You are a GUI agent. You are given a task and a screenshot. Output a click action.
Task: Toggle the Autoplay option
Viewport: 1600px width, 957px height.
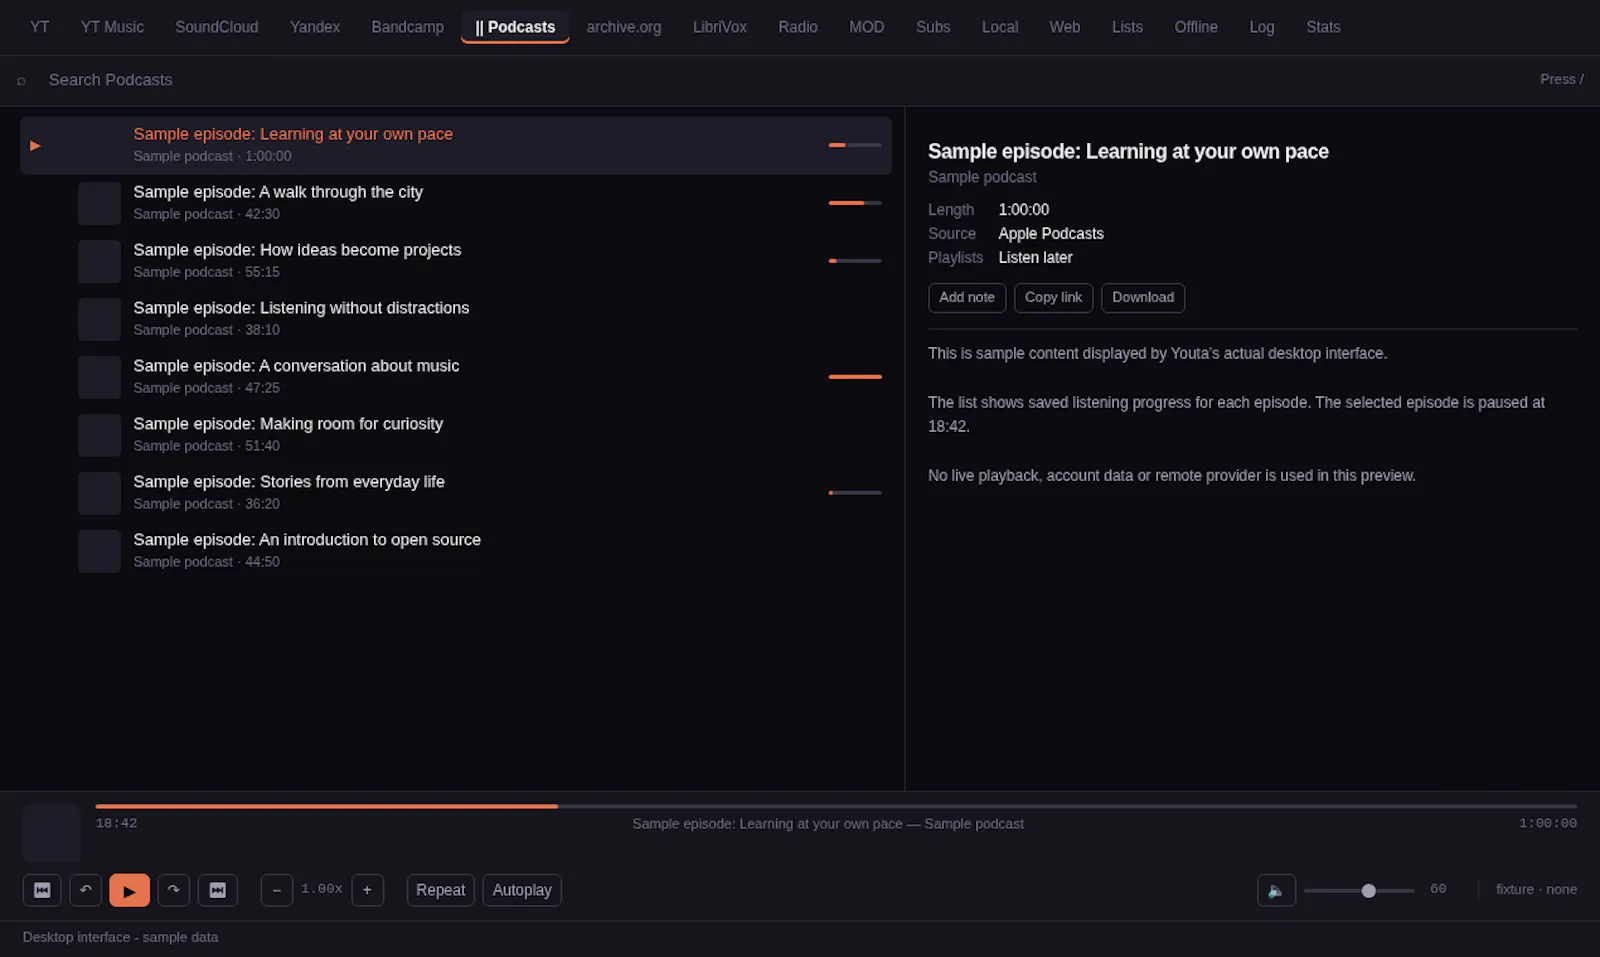click(x=522, y=890)
